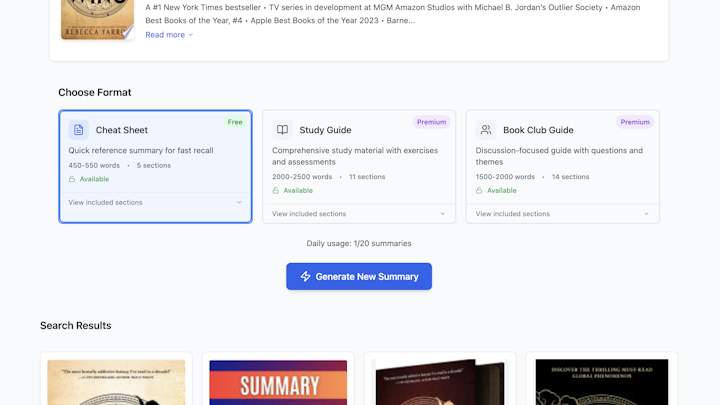Click the 'Choose Format' heading
The width and height of the screenshot is (720, 405).
tap(95, 92)
